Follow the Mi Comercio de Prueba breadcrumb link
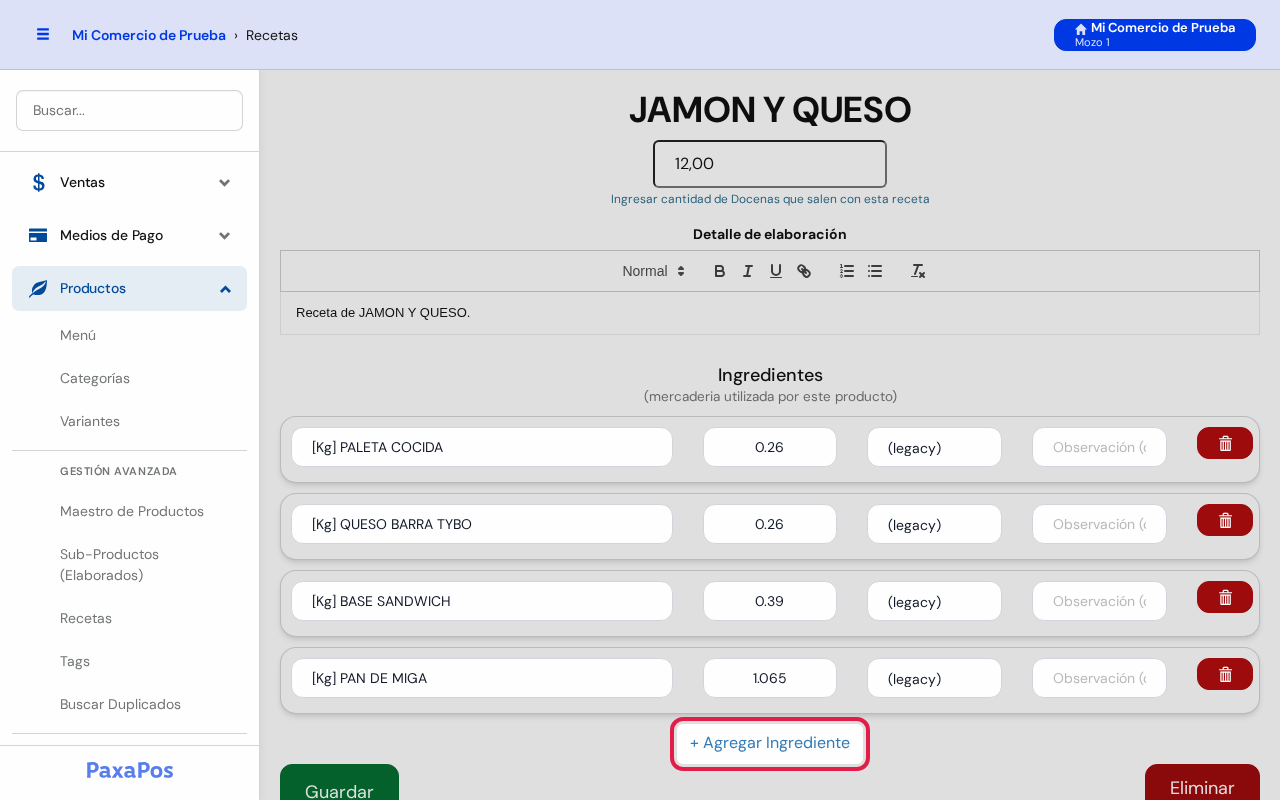 click(x=149, y=35)
